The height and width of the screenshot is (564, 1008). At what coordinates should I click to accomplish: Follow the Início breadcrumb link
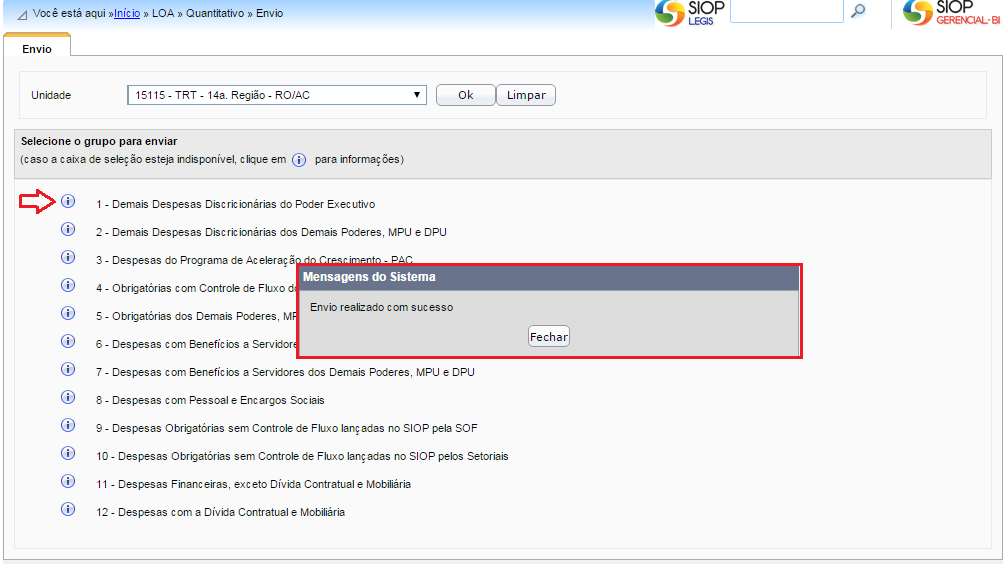click(127, 14)
